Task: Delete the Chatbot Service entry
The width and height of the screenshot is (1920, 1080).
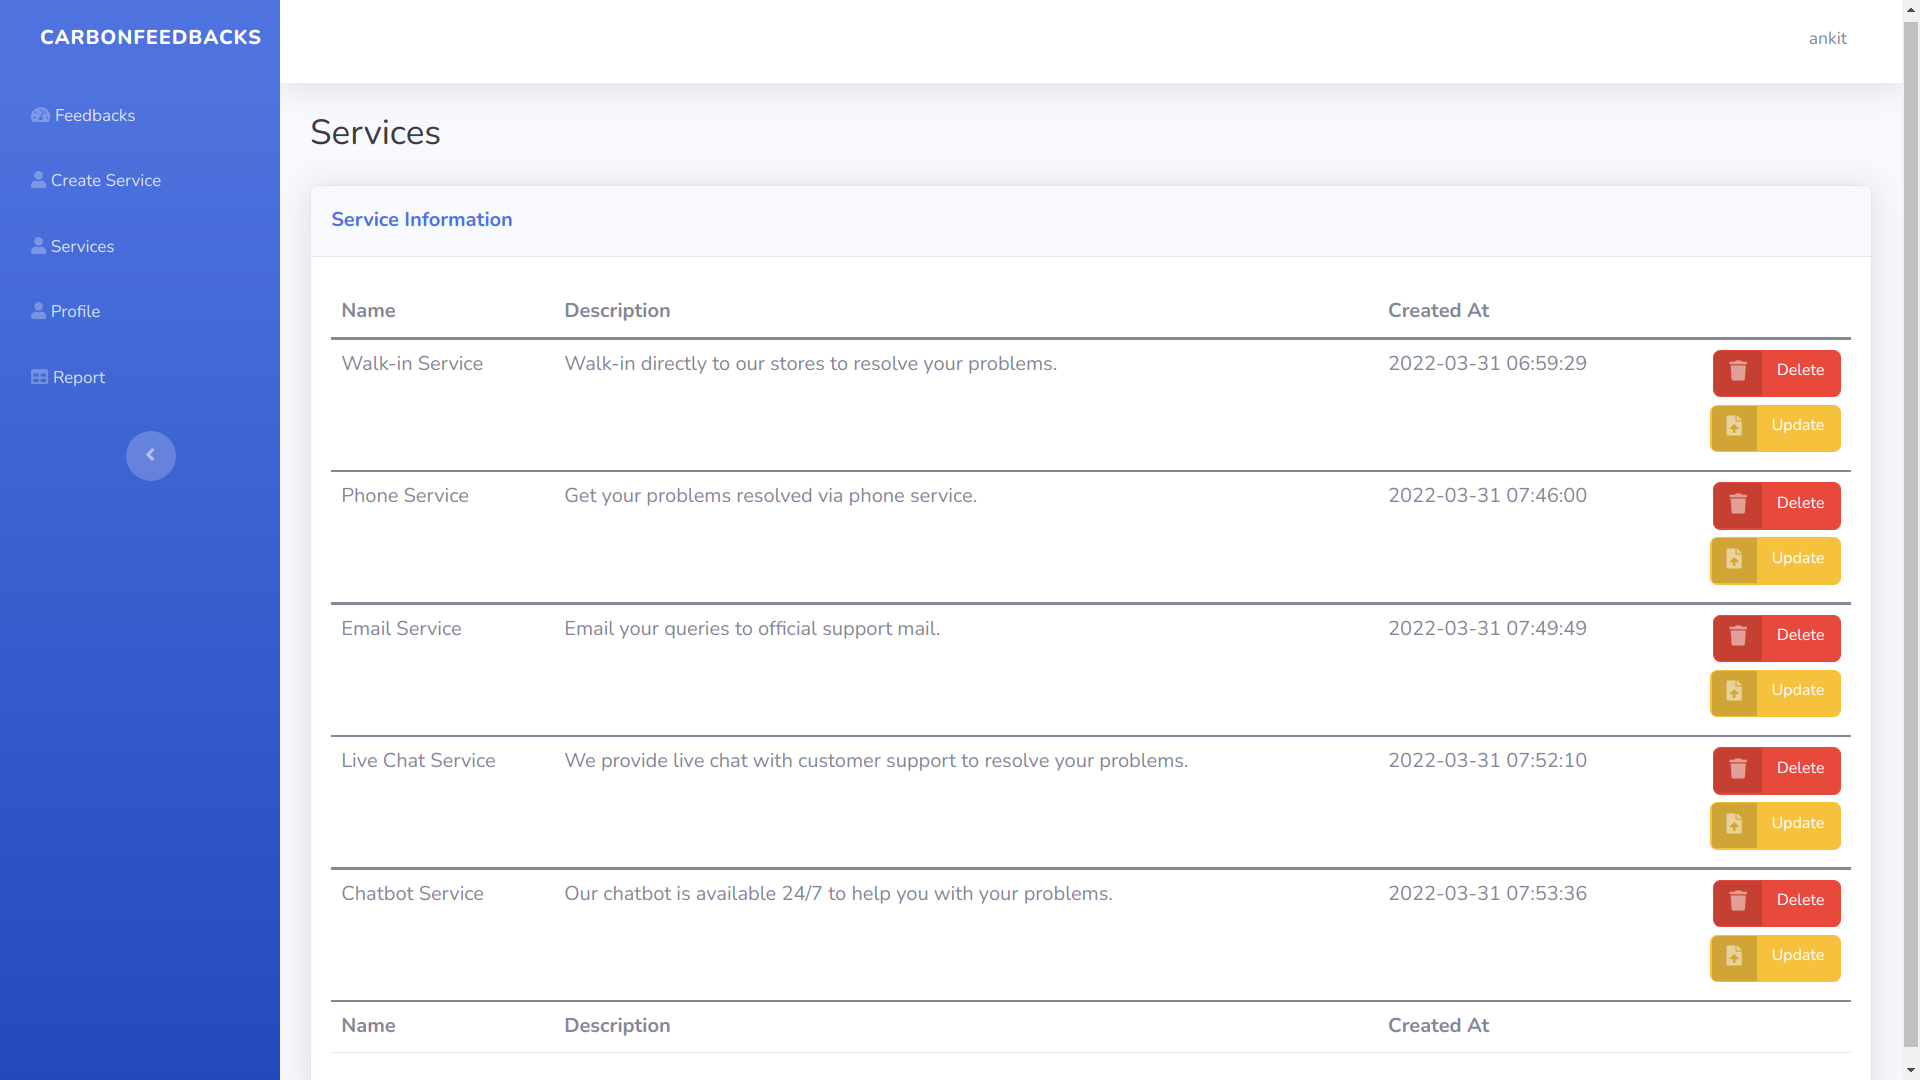Action: [1799, 901]
